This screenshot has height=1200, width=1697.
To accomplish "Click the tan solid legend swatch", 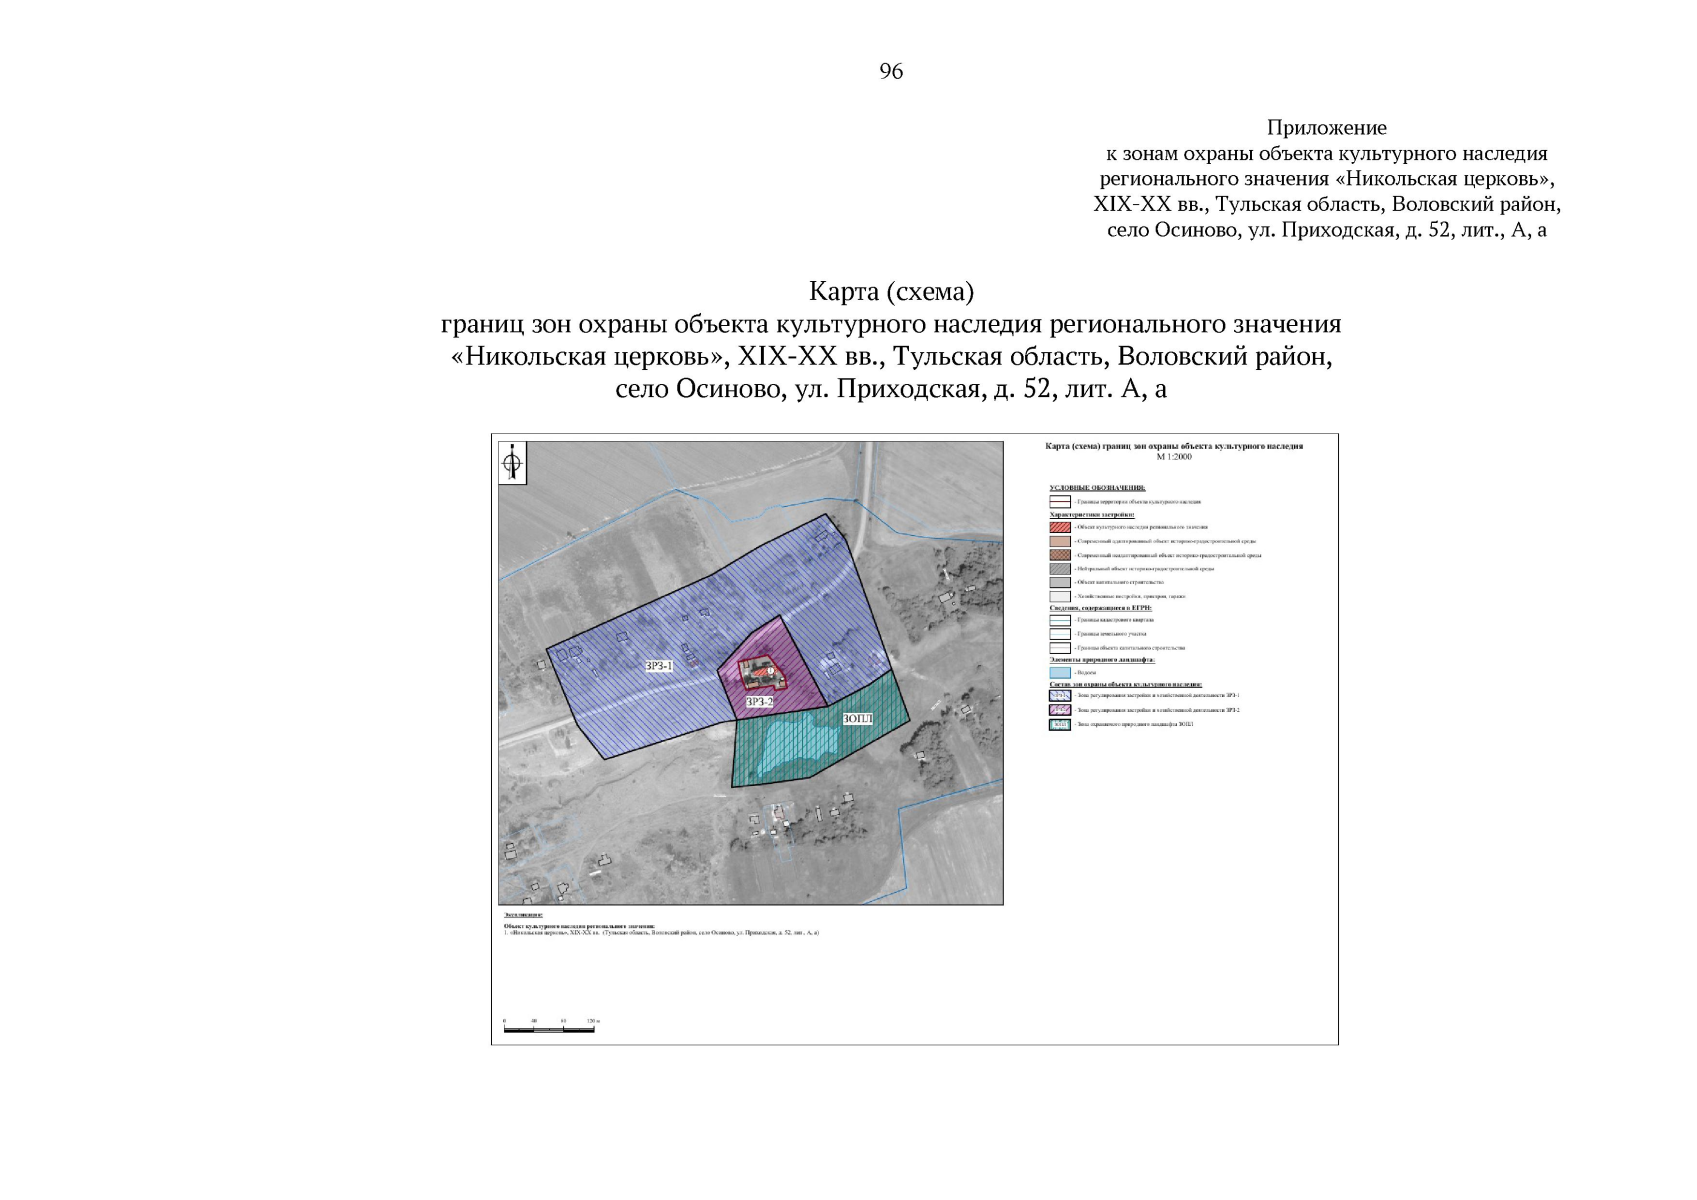I will pos(1059,541).
